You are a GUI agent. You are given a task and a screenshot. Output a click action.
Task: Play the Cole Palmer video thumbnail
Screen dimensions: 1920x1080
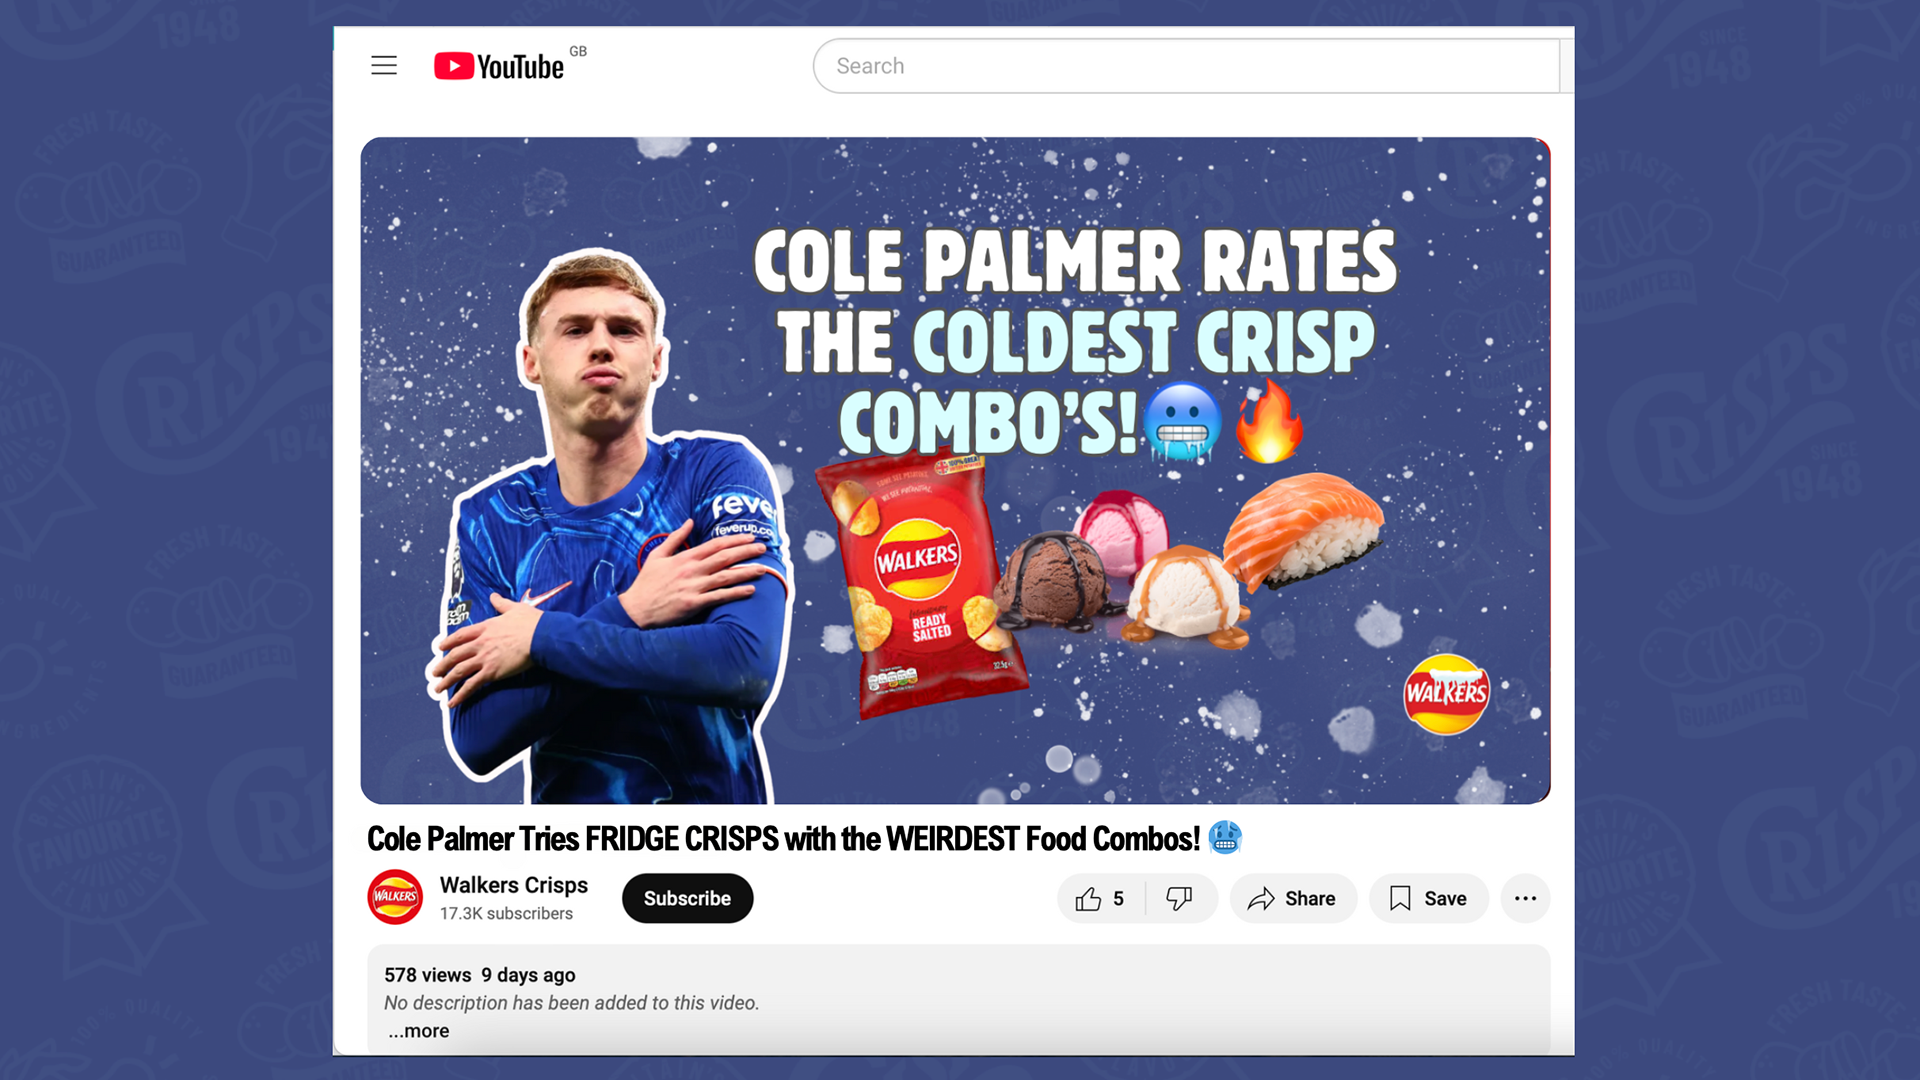point(955,470)
